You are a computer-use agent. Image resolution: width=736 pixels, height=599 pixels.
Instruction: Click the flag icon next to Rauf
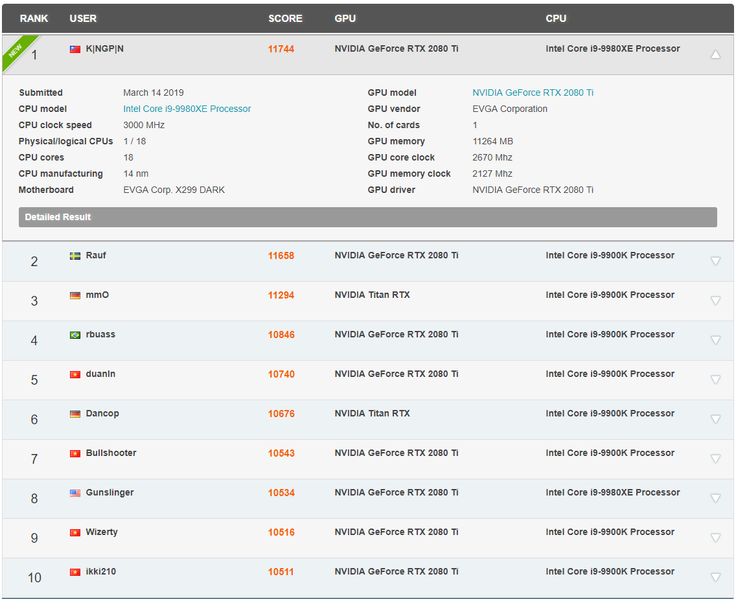click(75, 256)
